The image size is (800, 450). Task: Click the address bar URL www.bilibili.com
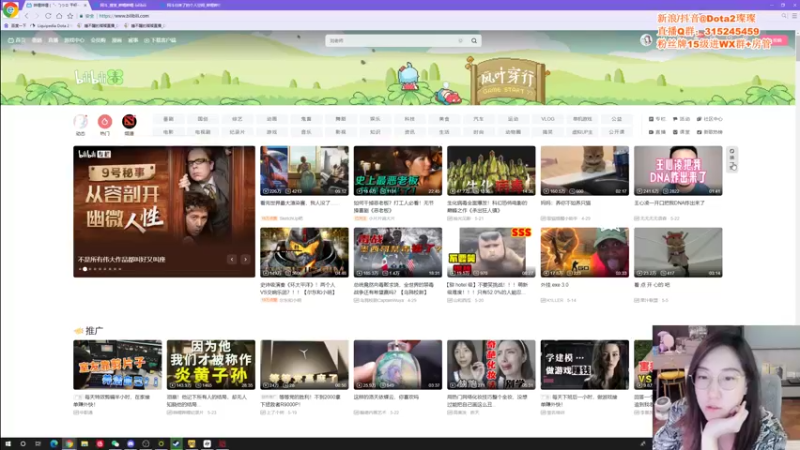[124, 16]
